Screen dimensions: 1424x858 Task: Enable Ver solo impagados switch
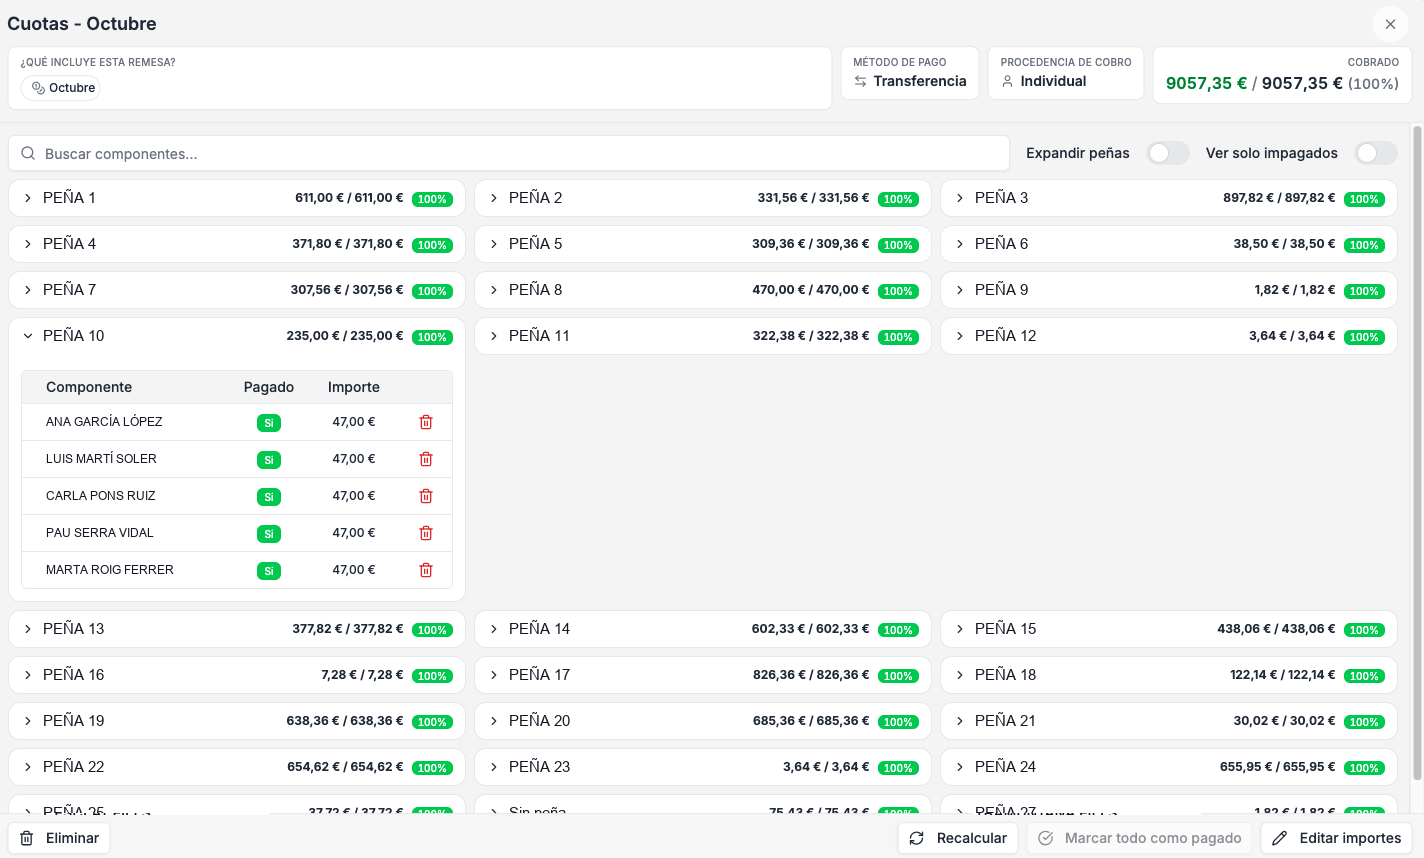click(x=1376, y=153)
